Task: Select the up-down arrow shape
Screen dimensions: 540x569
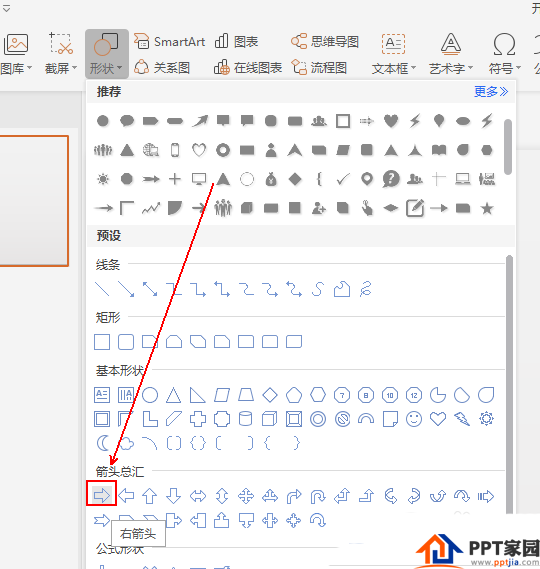Action: [222, 496]
